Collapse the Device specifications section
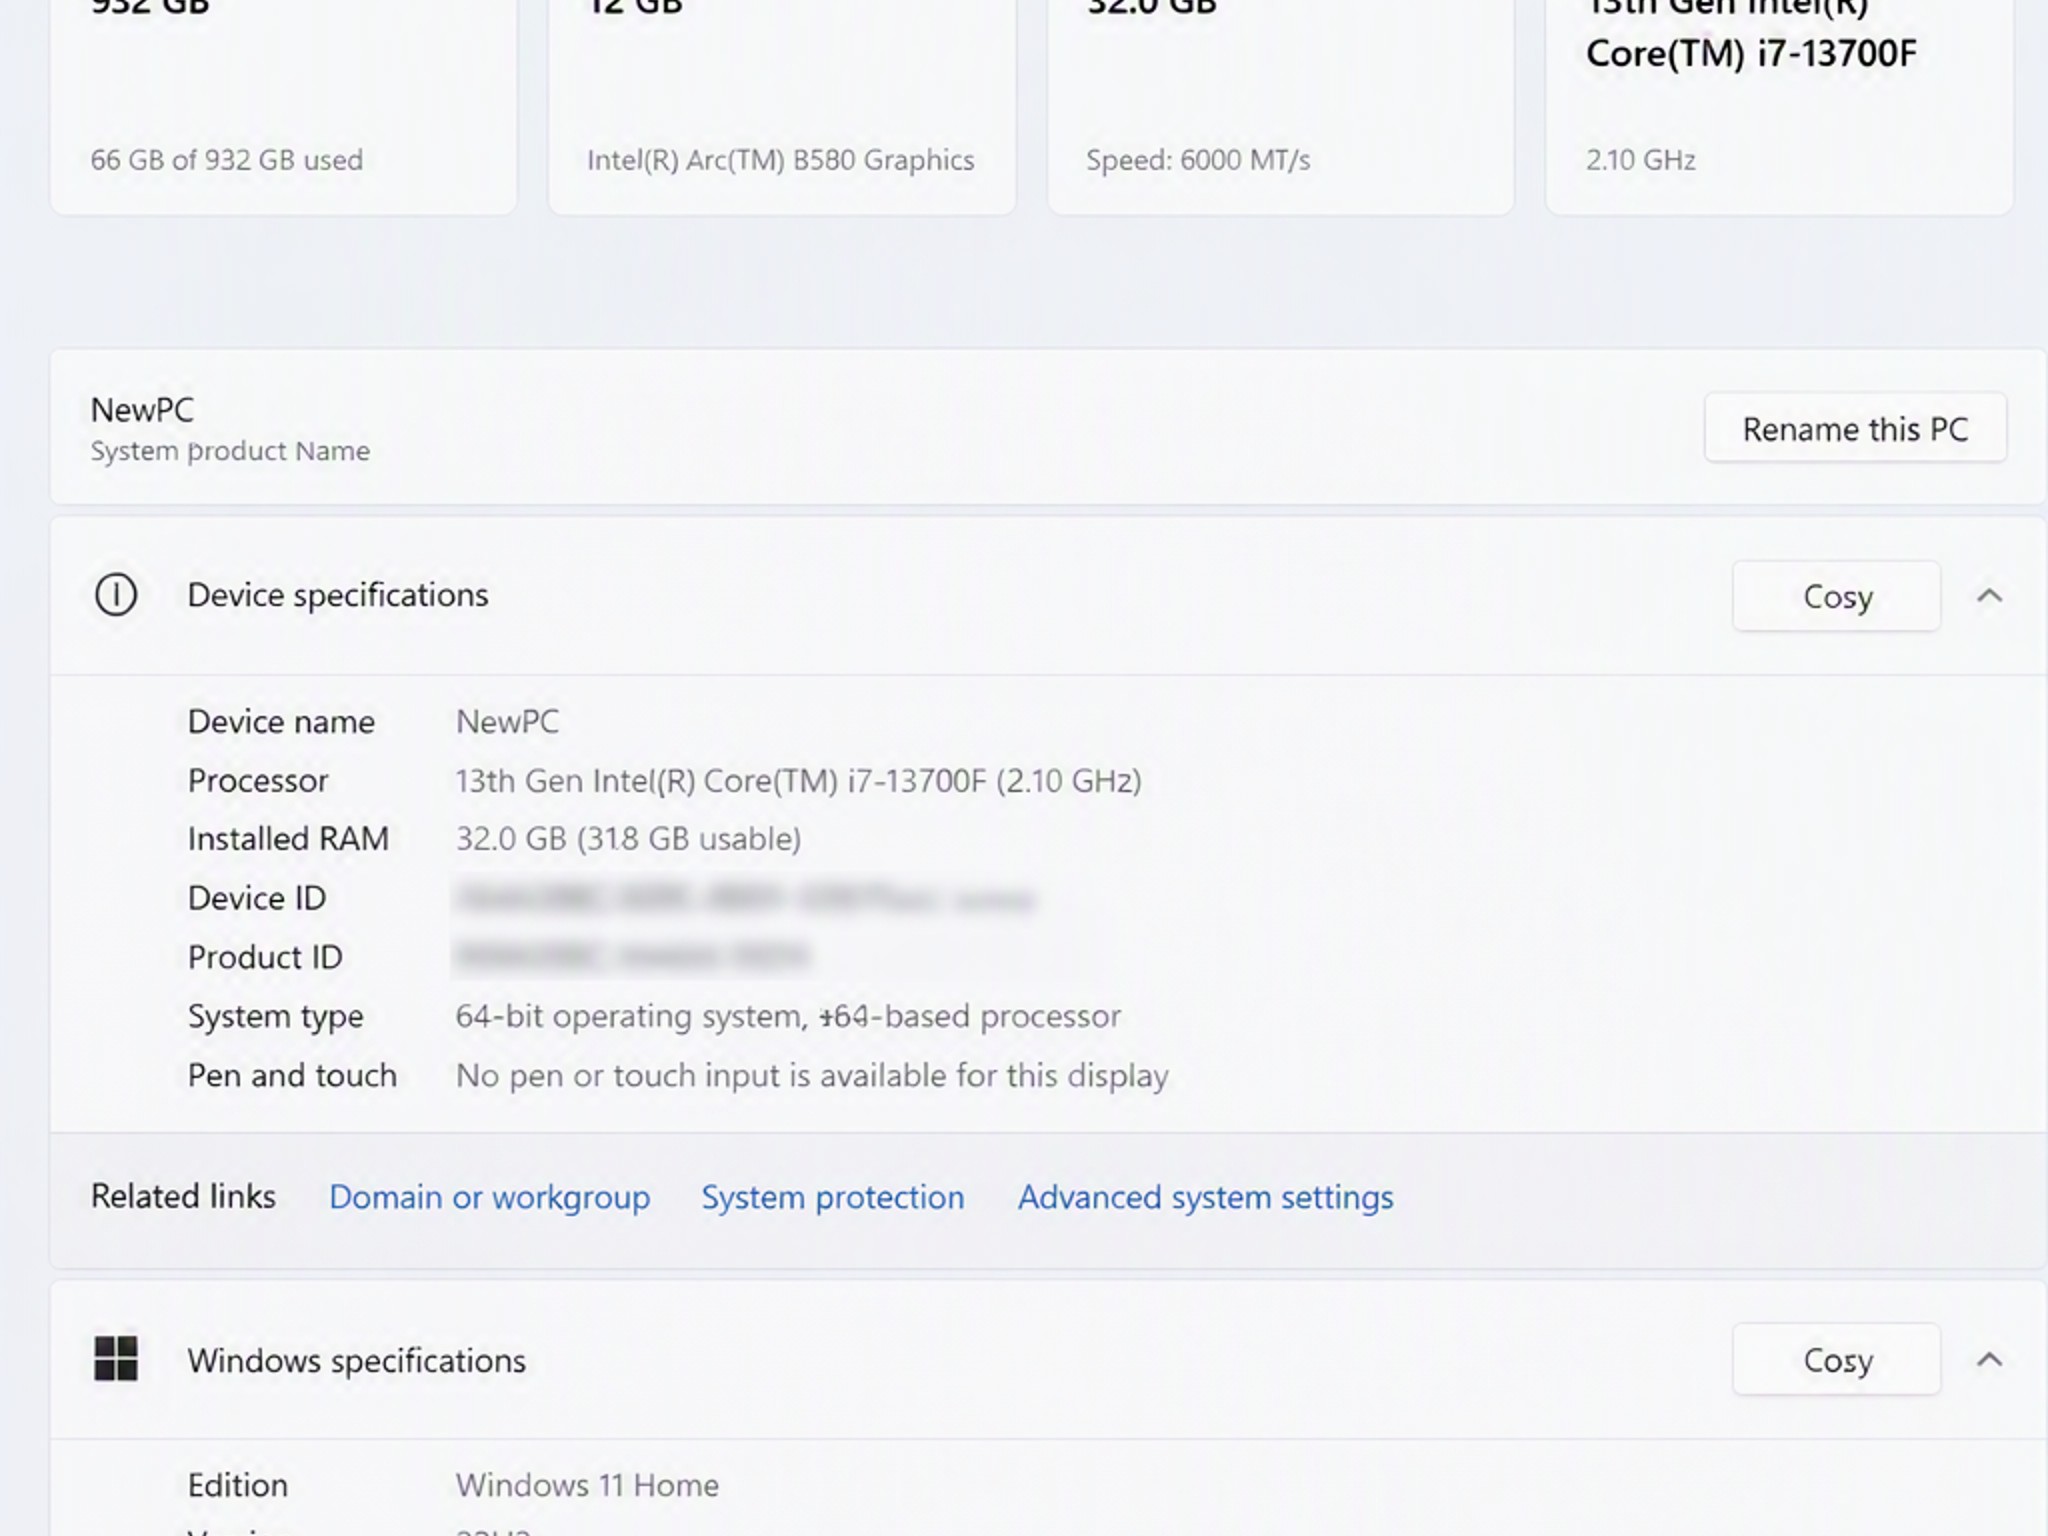 click(x=1989, y=596)
